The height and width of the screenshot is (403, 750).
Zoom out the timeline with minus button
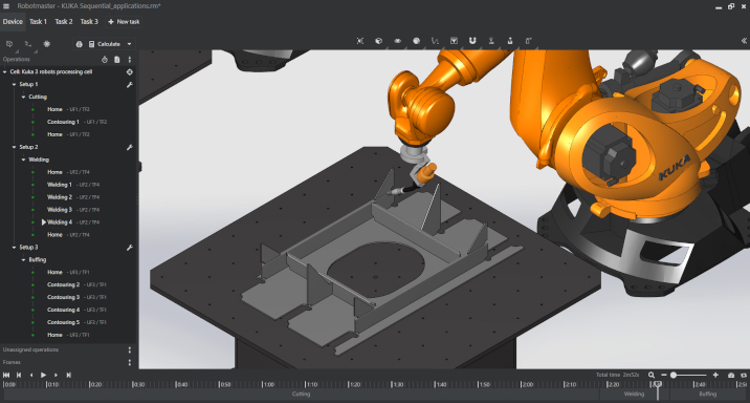pyautogui.click(x=664, y=375)
